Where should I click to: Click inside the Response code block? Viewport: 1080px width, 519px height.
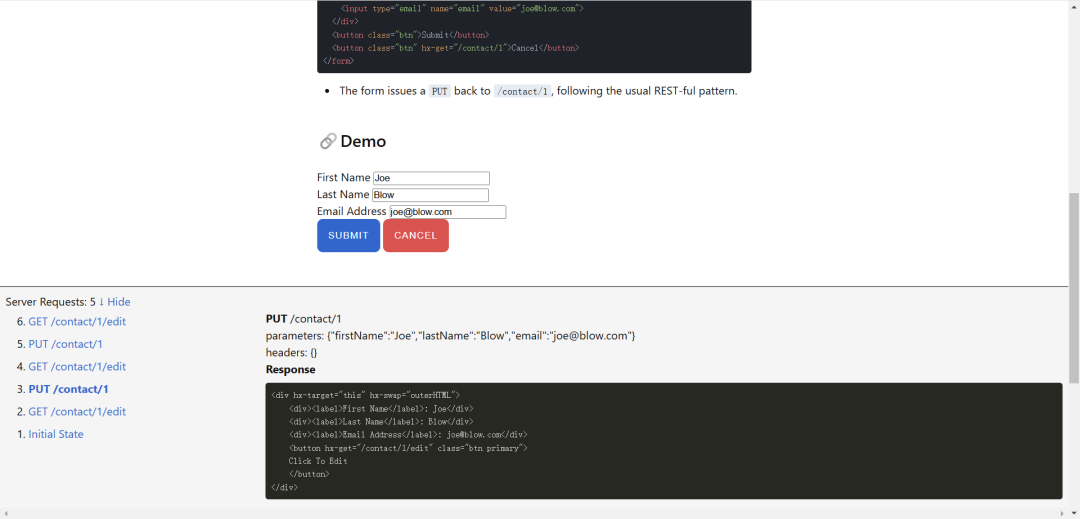663,440
